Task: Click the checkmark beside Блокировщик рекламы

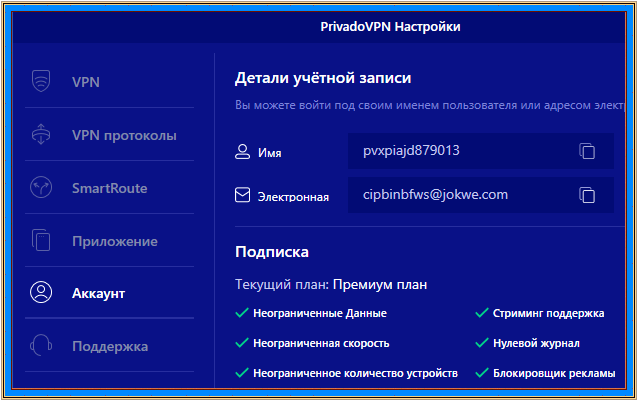Action: [482, 372]
